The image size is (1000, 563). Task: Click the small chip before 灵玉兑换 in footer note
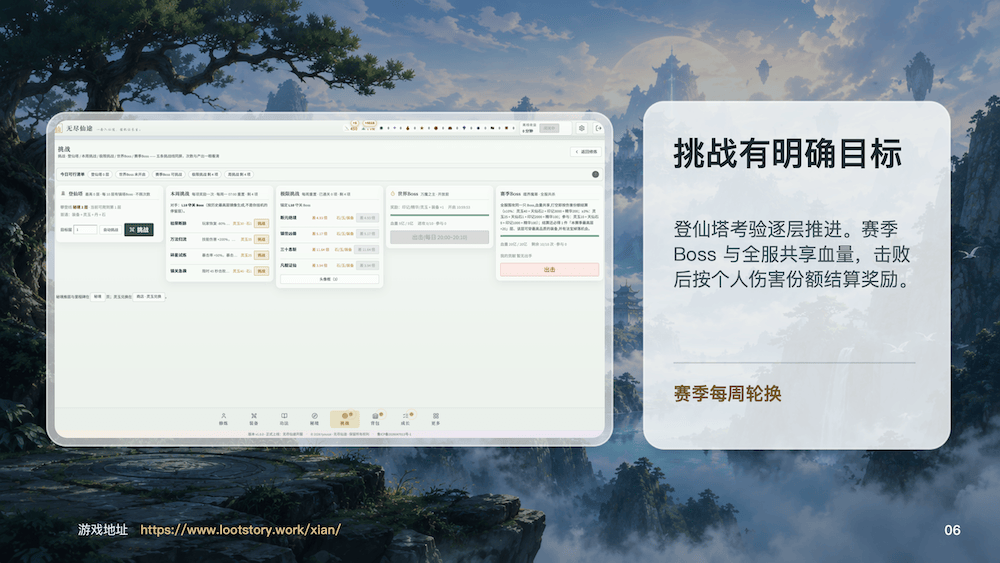(x=98, y=296)
